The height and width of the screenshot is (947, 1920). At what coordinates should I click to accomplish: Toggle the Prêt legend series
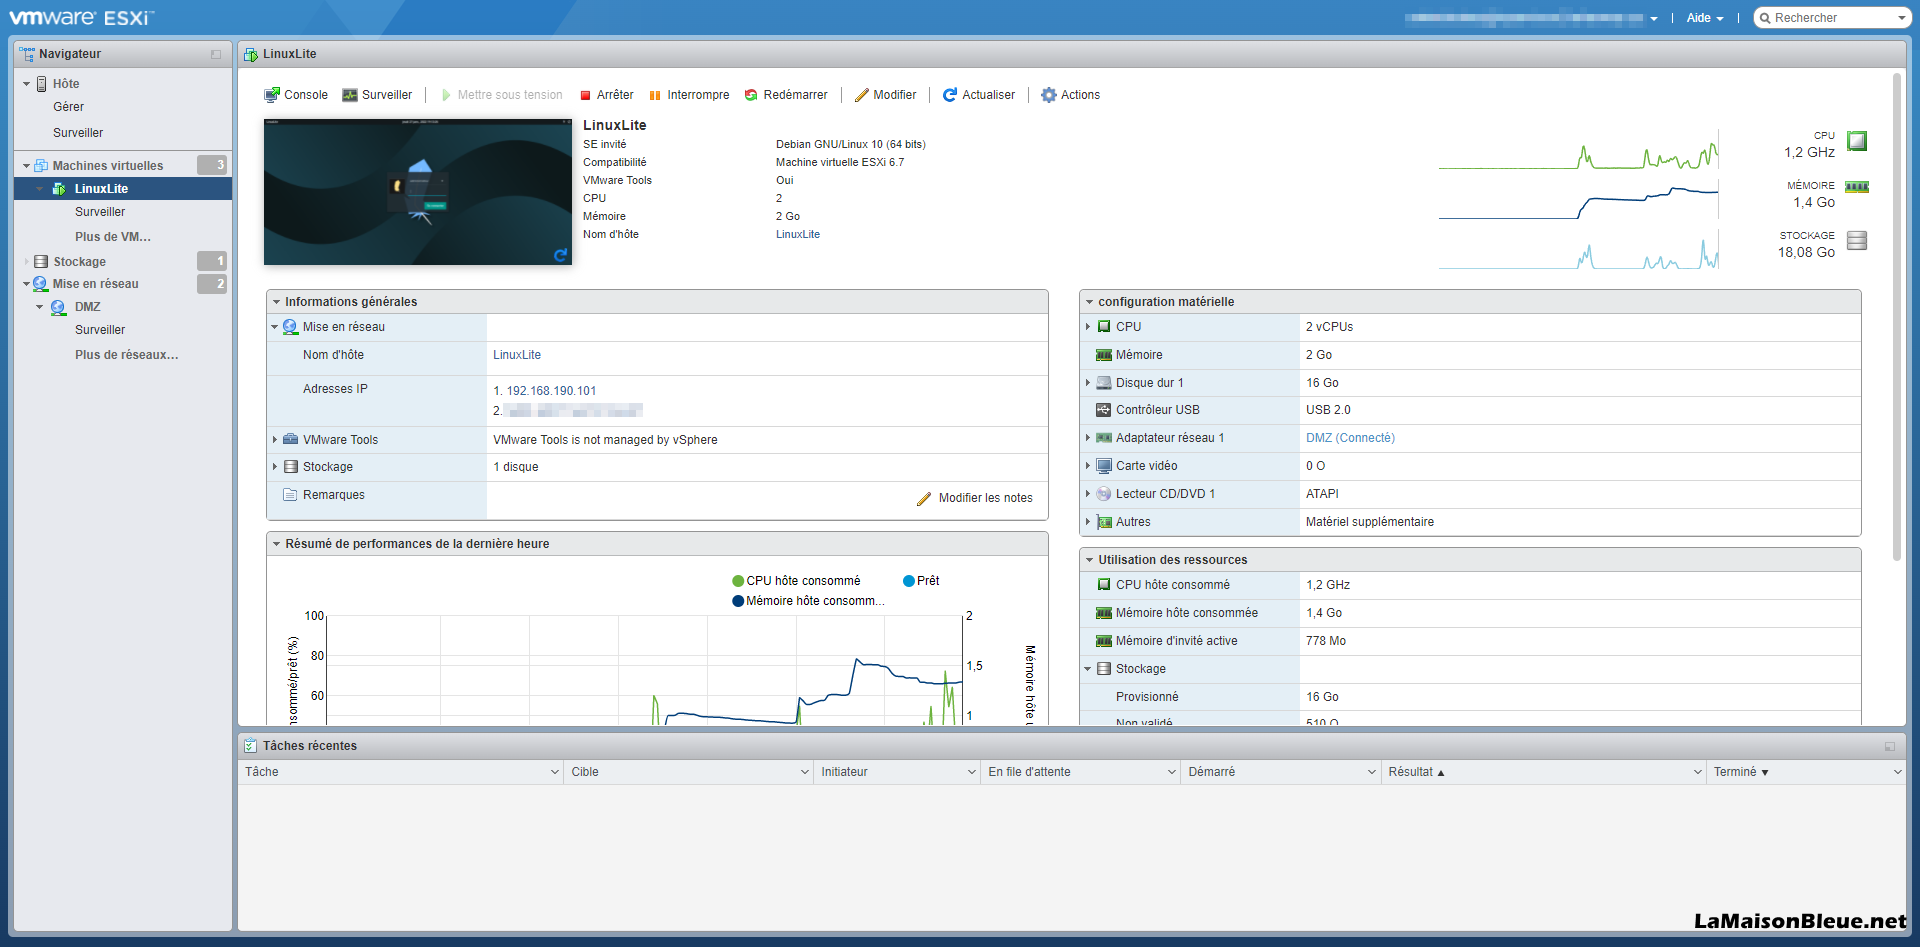pyautogui.click(x=921, y=581)
